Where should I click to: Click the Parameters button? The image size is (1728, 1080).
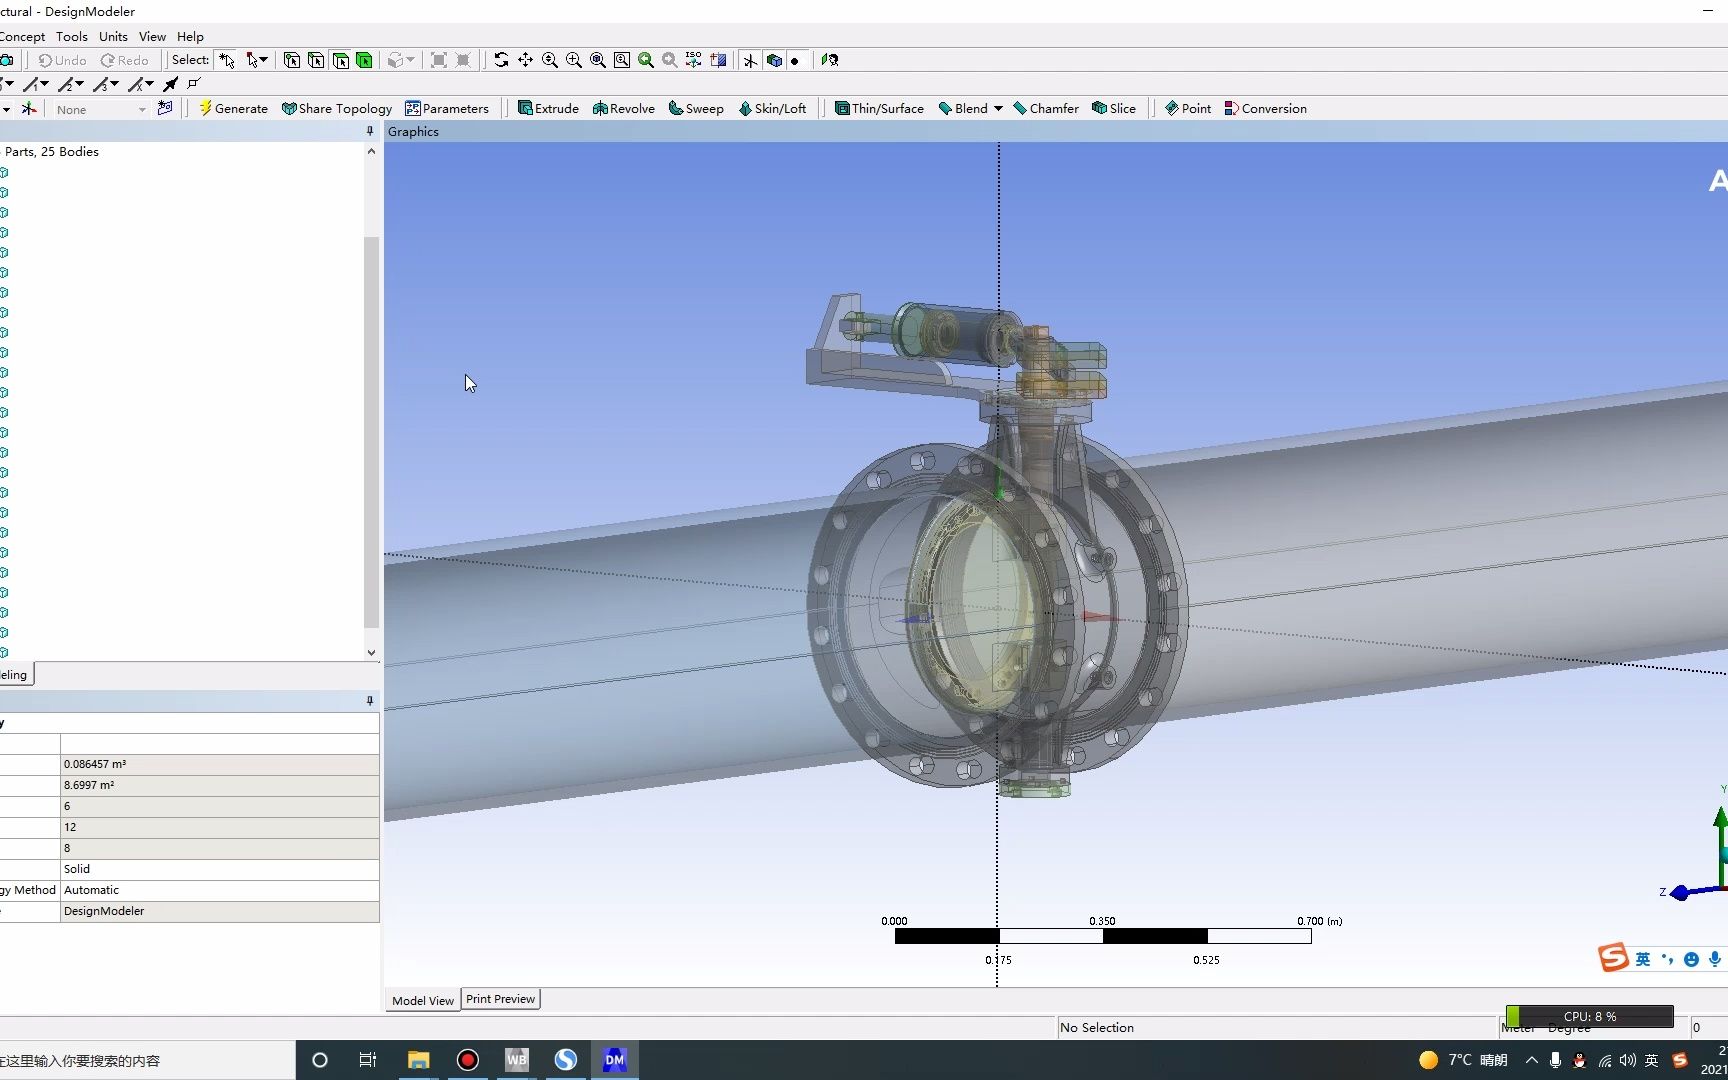pos(447,108)
